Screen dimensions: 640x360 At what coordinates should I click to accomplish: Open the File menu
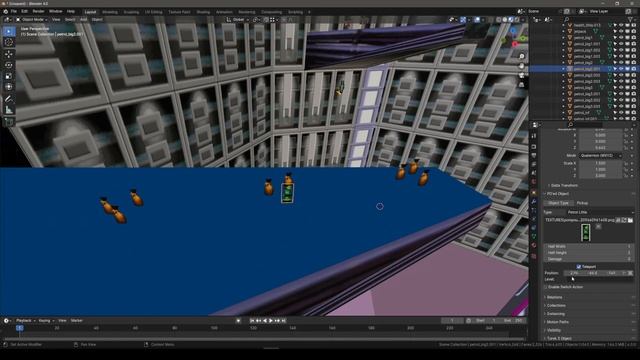point(13,11)
